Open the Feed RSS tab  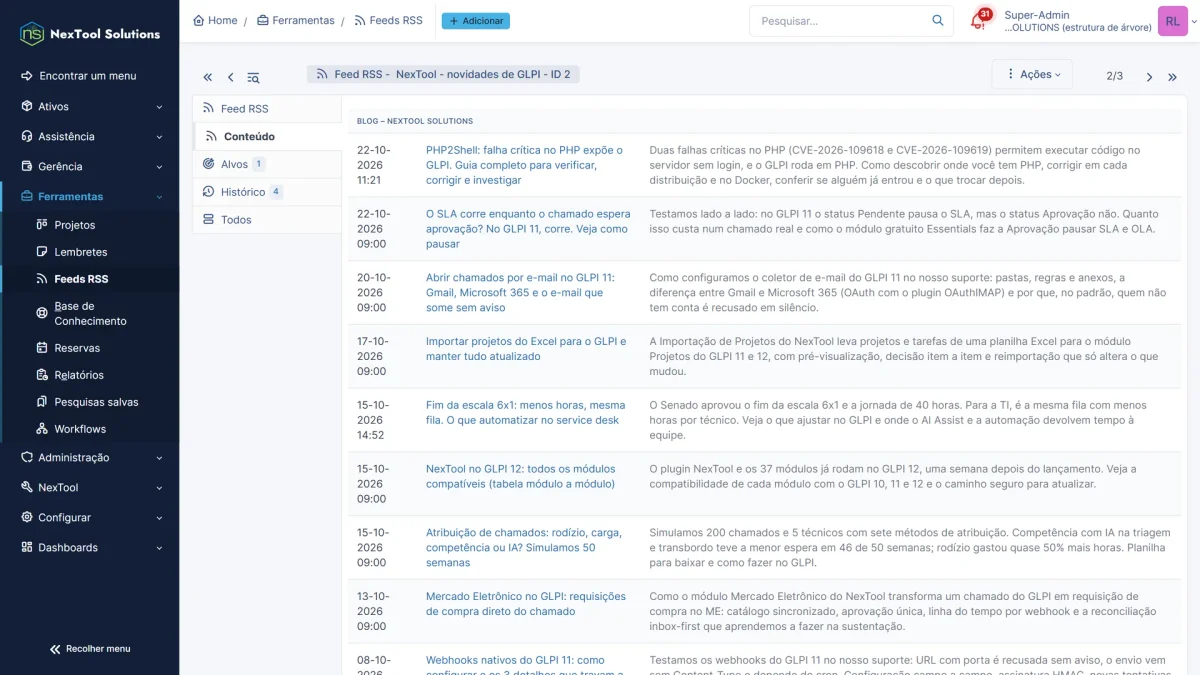[267, 109]
